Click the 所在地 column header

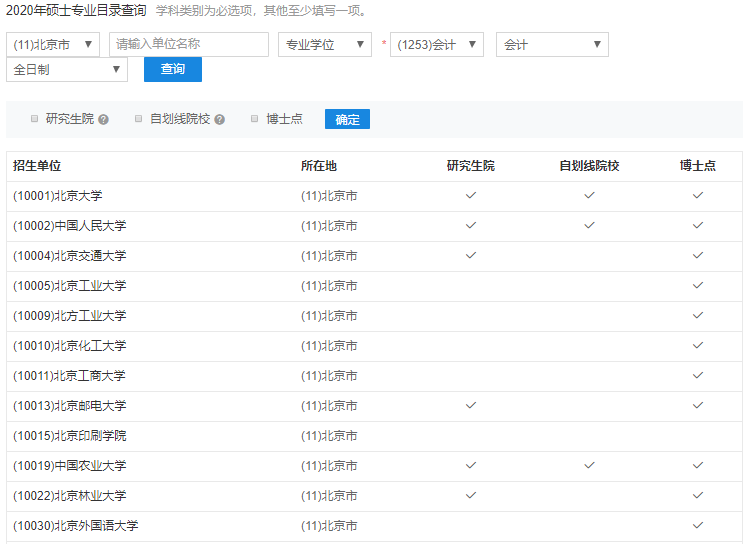[319, 166]
